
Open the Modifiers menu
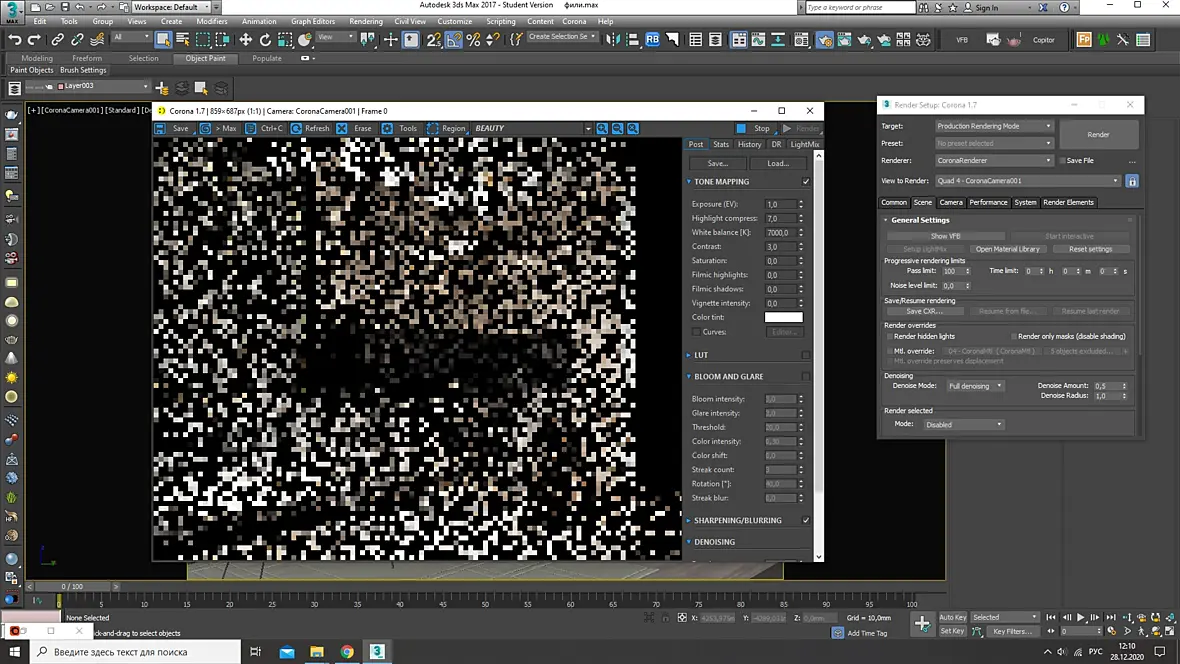[211, 21]
